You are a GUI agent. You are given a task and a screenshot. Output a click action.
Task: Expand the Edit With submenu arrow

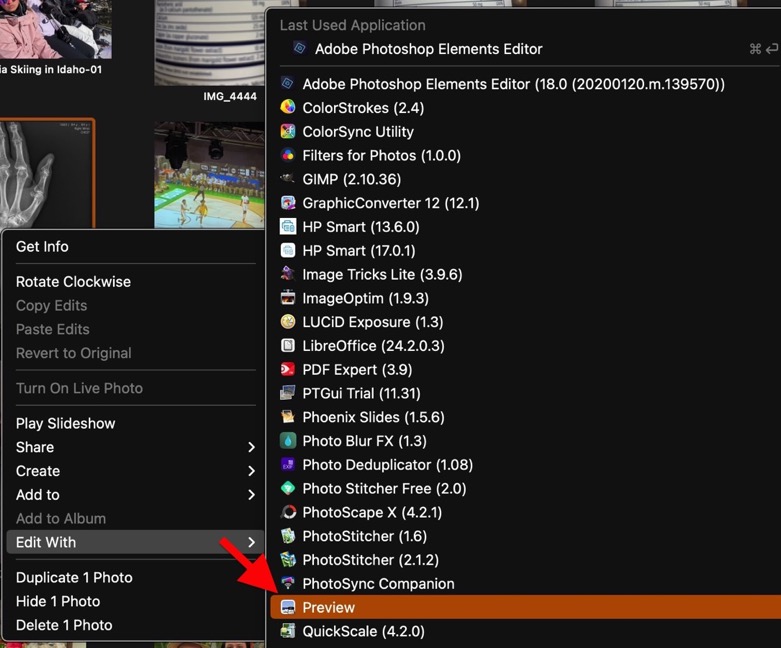pyautogui.click(x=252, y=542)
